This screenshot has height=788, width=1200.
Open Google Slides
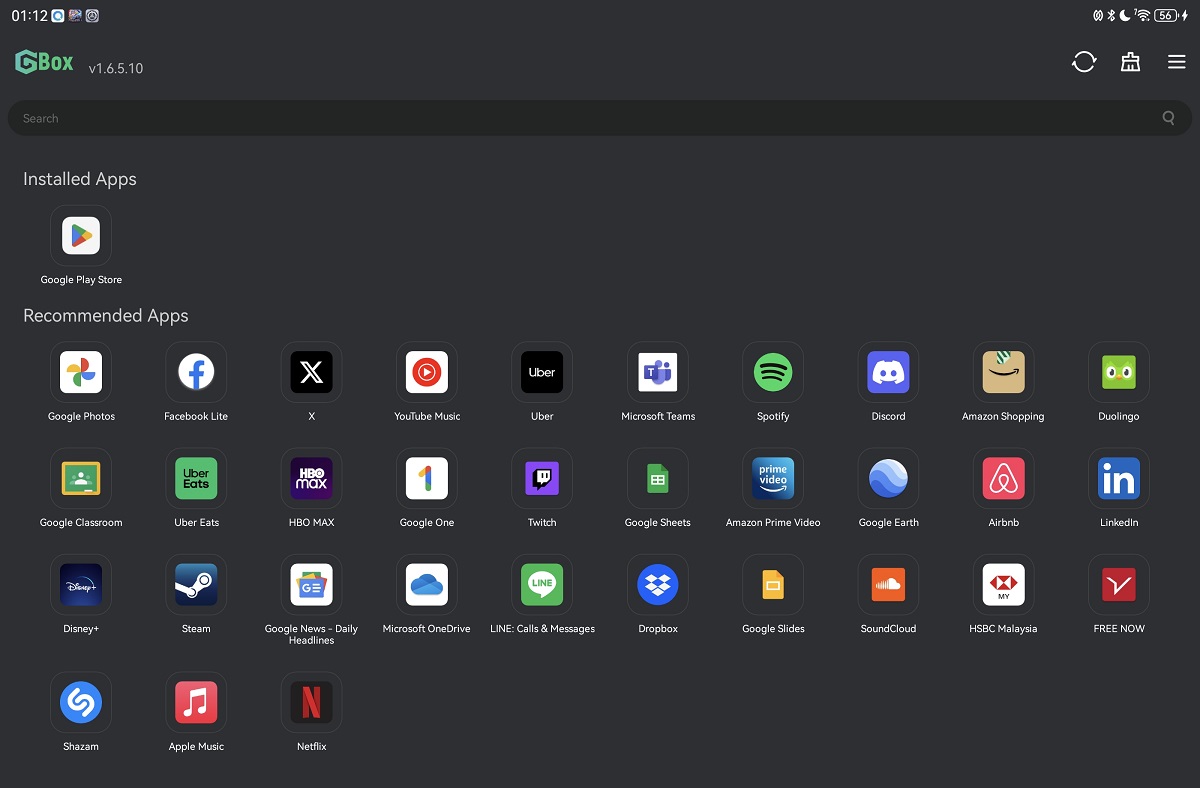773,584
